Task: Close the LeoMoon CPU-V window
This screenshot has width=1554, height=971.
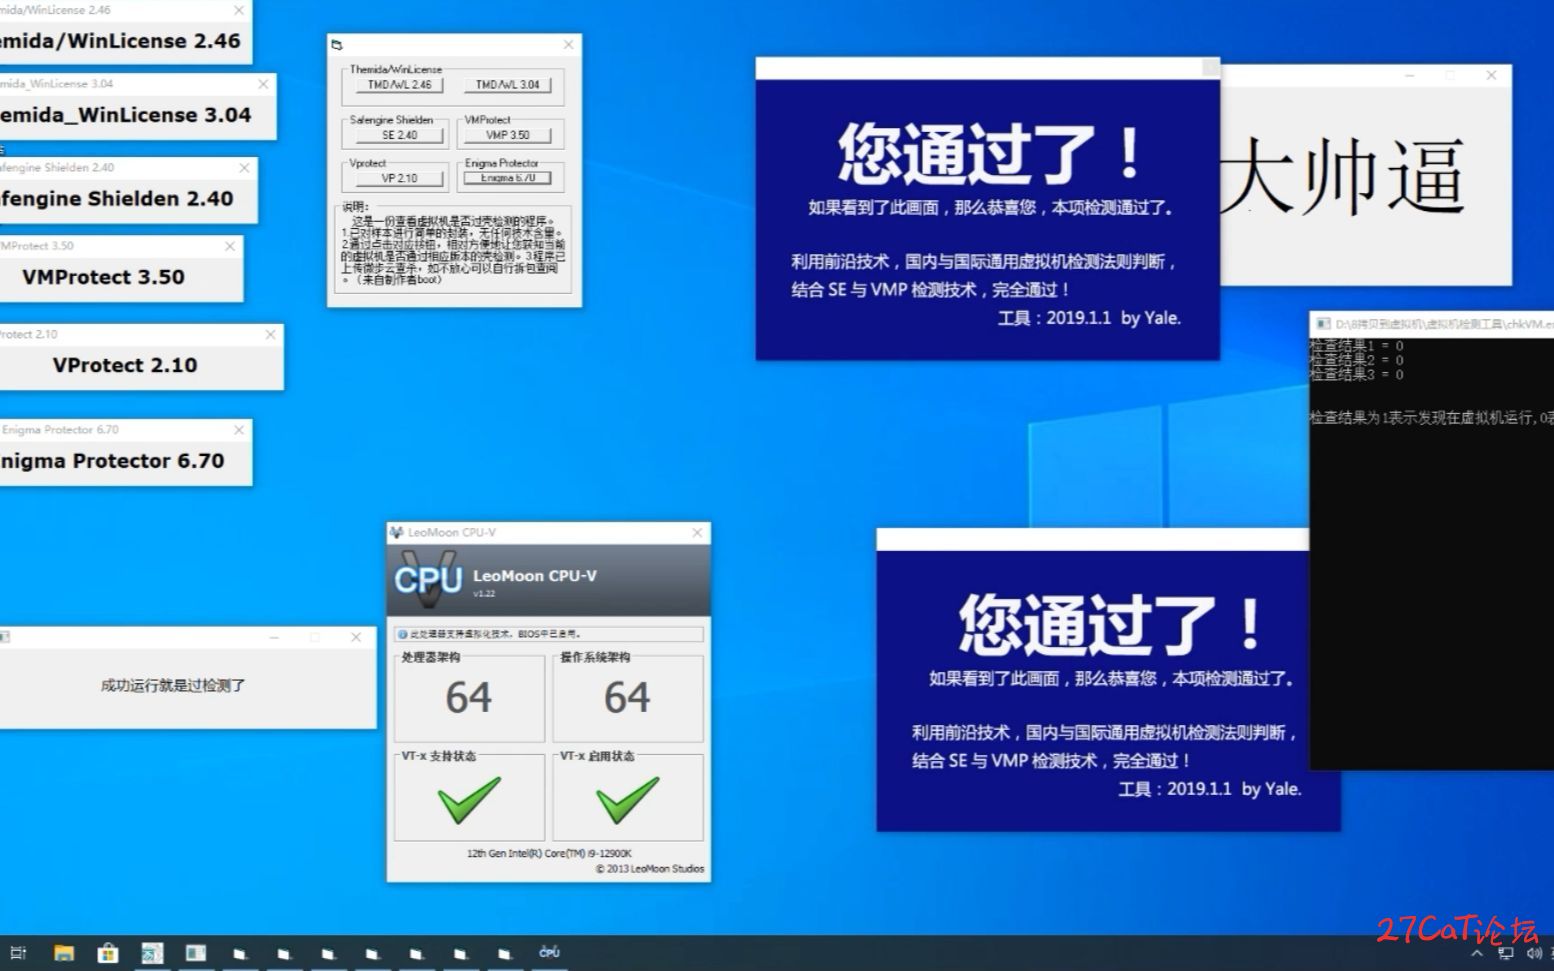Action: pyautogui.click(x=697, y=533)
